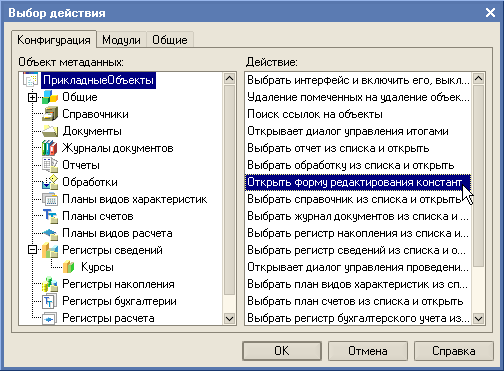Select the Курсы register icon
Screen dimensions: 504x371
pyautogui.click(x=69, y=267)
